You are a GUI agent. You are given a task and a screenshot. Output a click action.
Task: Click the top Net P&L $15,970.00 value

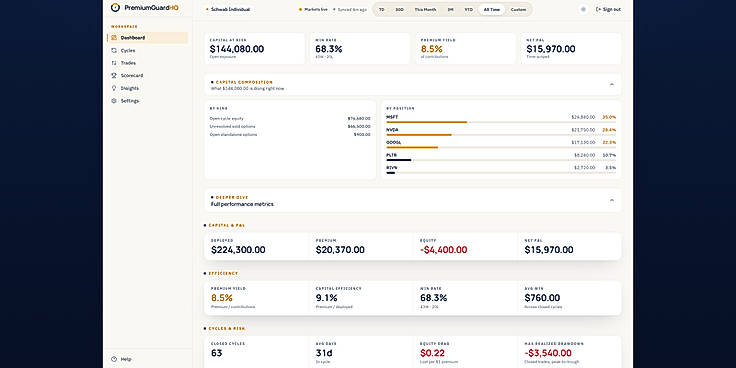(551, 49)
